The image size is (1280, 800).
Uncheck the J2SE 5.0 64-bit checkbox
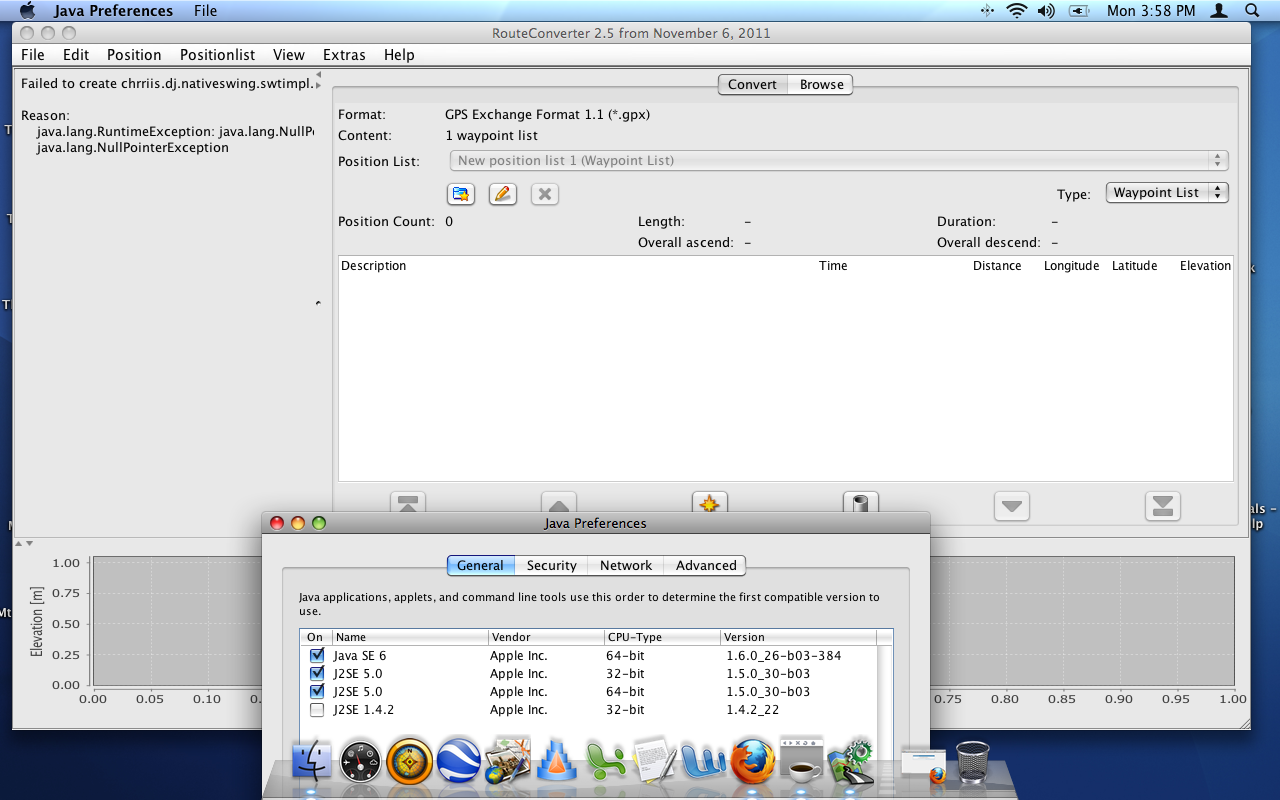317,692
